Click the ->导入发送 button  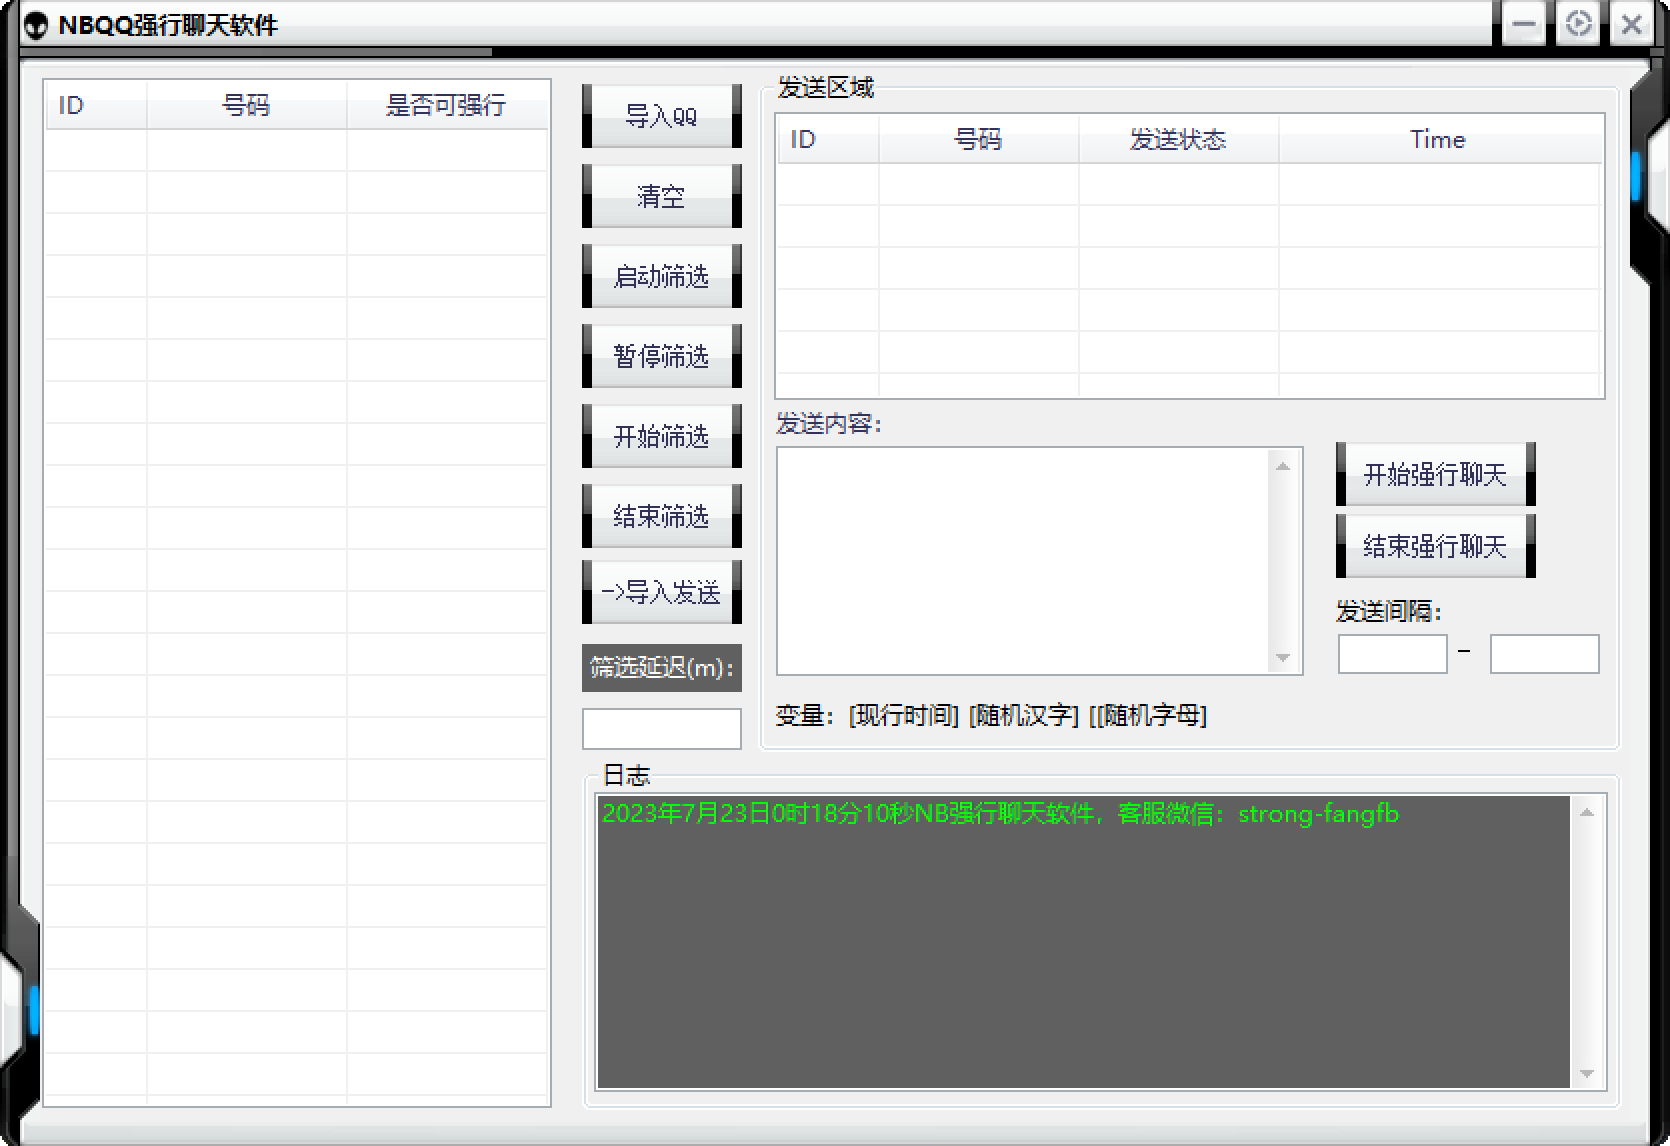662,592
